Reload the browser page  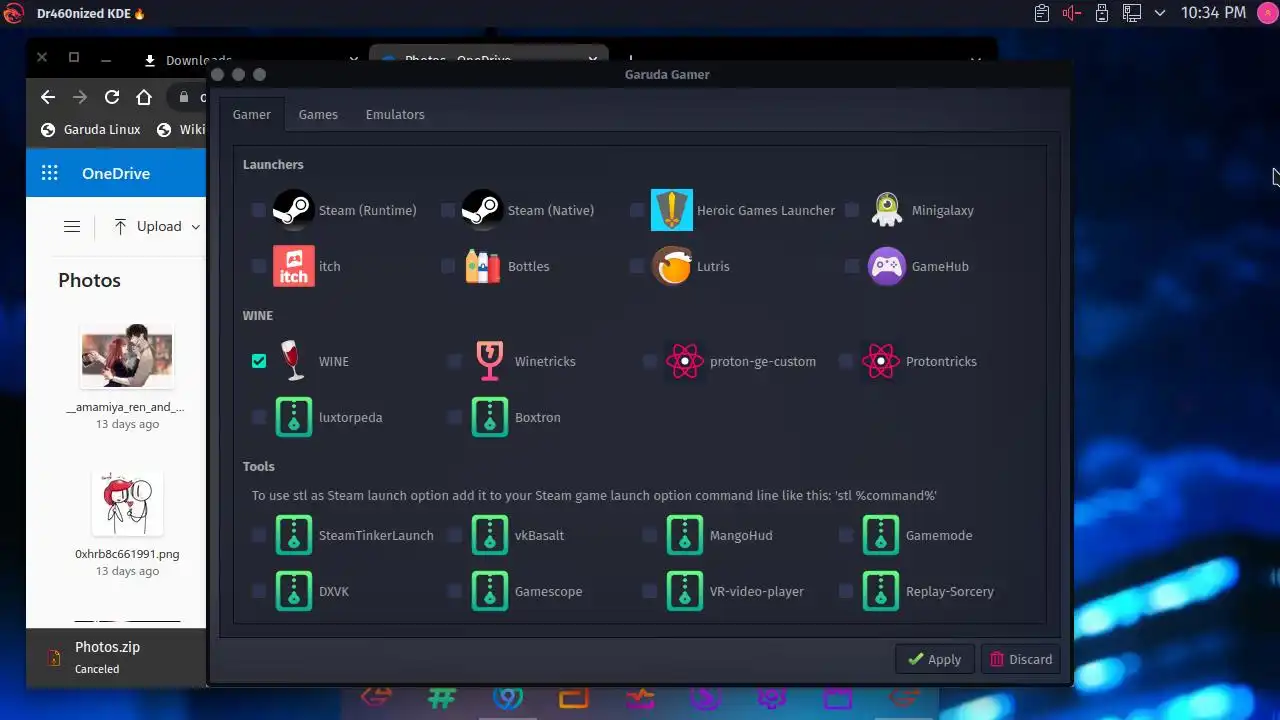112,97
